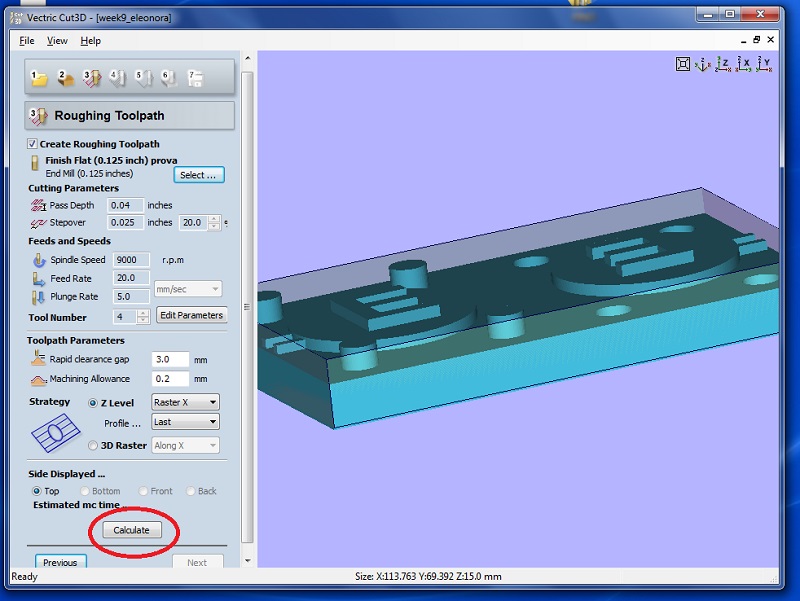Click the panel scroll up arrow
The height and width of the screenshot is (601, 800).
point(247,59)
